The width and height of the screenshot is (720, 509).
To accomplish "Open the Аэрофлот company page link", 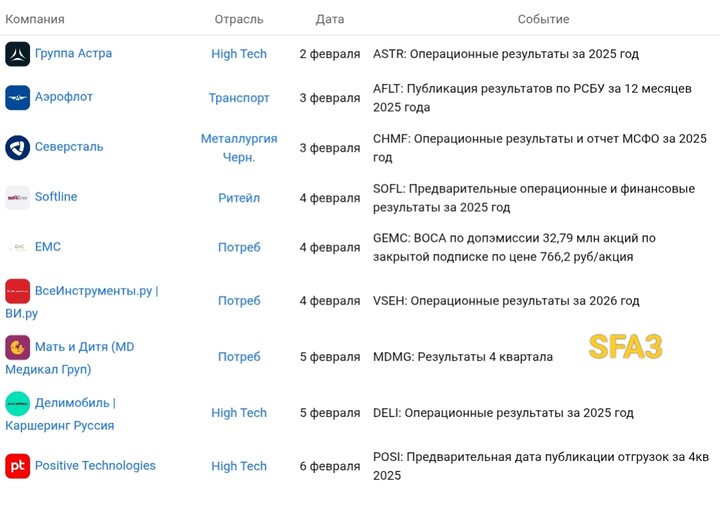I will coord(64,98).
